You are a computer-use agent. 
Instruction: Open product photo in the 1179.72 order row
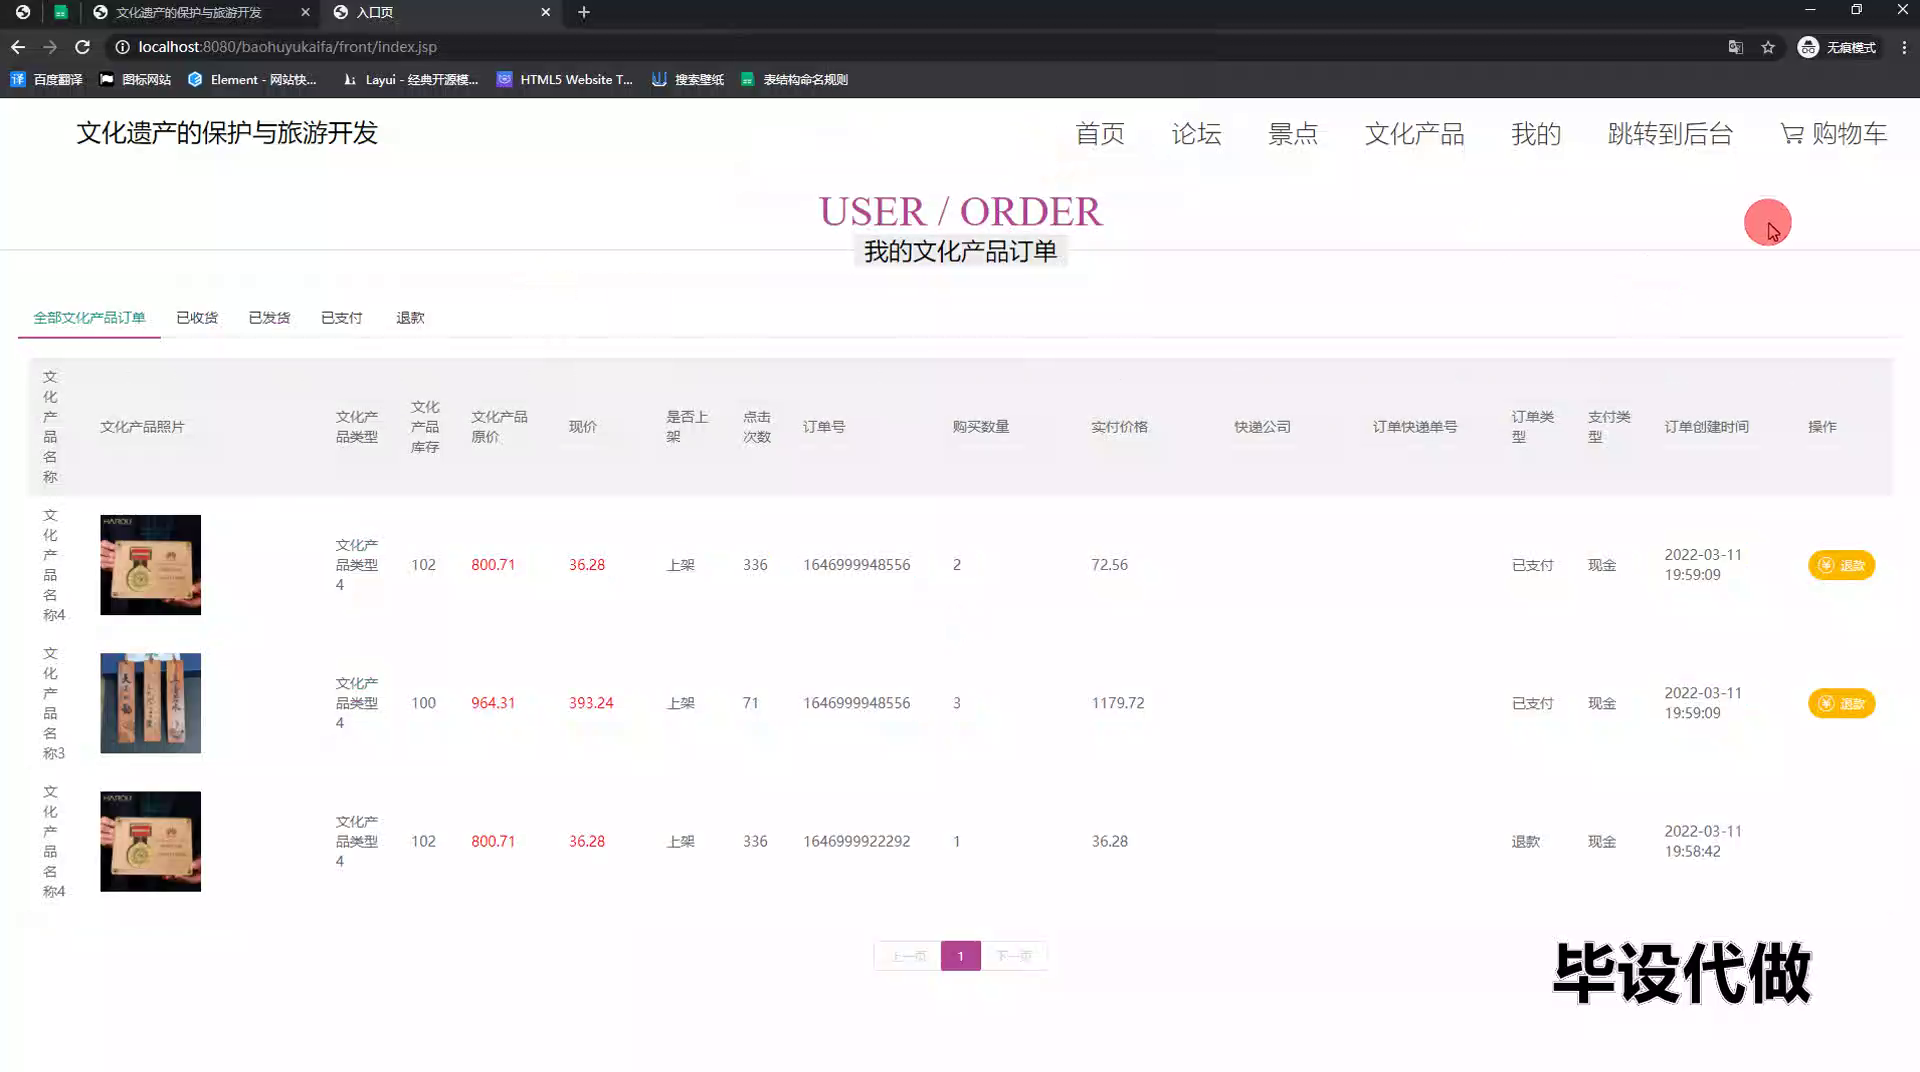pos(150,703)
